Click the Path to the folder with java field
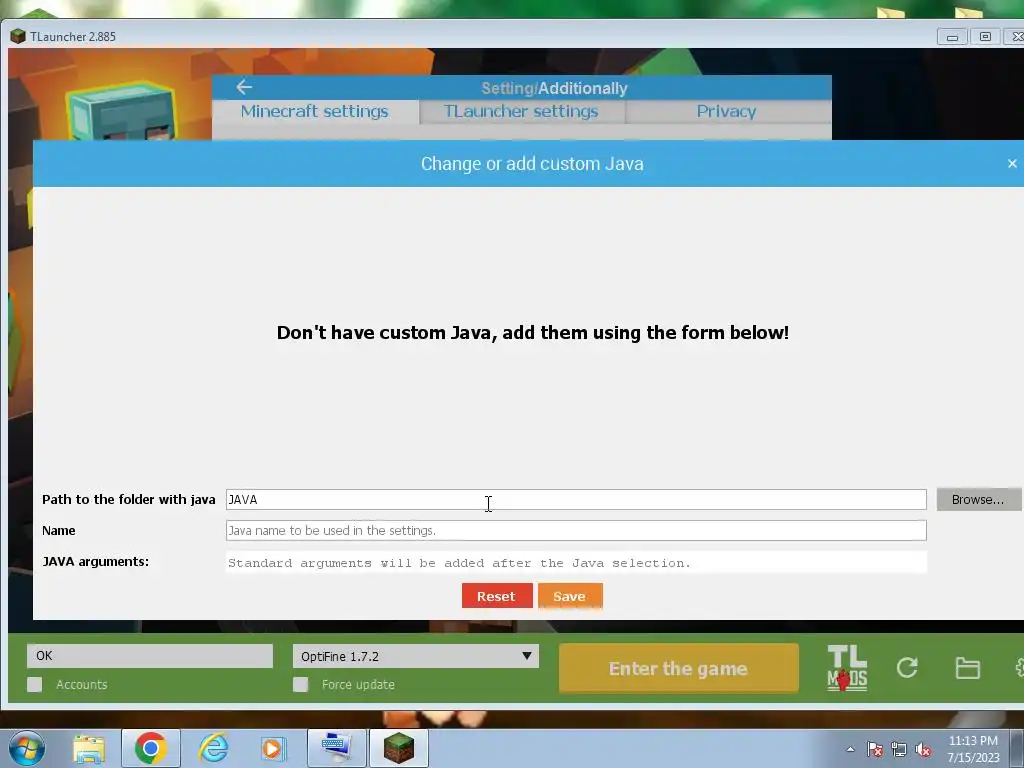The height and width of the screenshot is (768, 1024). click(x=576, y=500)
